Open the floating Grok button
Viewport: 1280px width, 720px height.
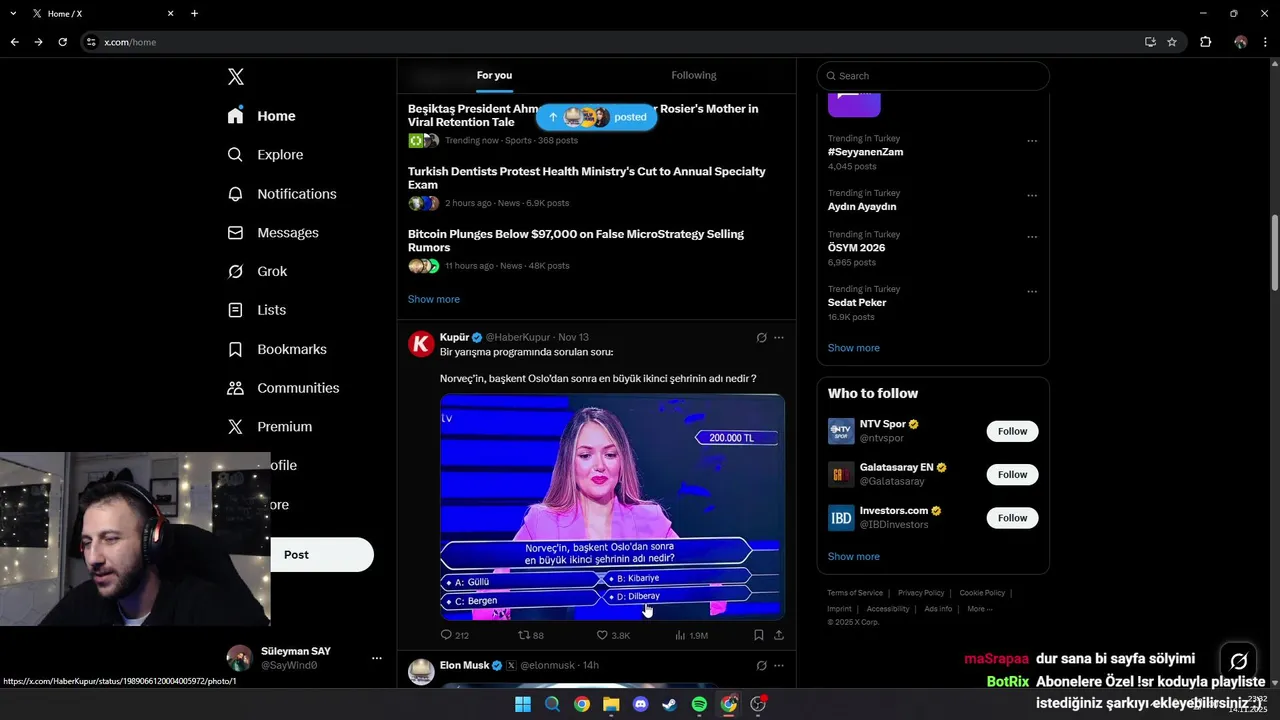(x=1238, y=661)
